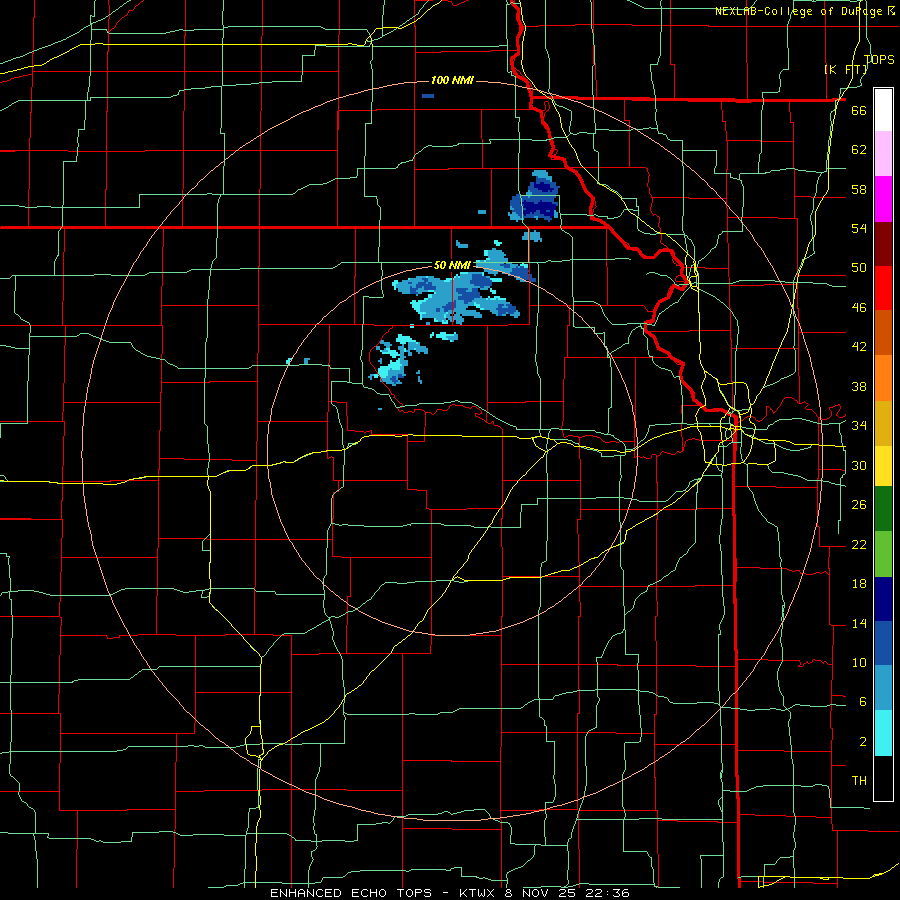This screenshot has width=900, height=900.
Task: Click the legend value 38
Action: (x=859, y=386)
